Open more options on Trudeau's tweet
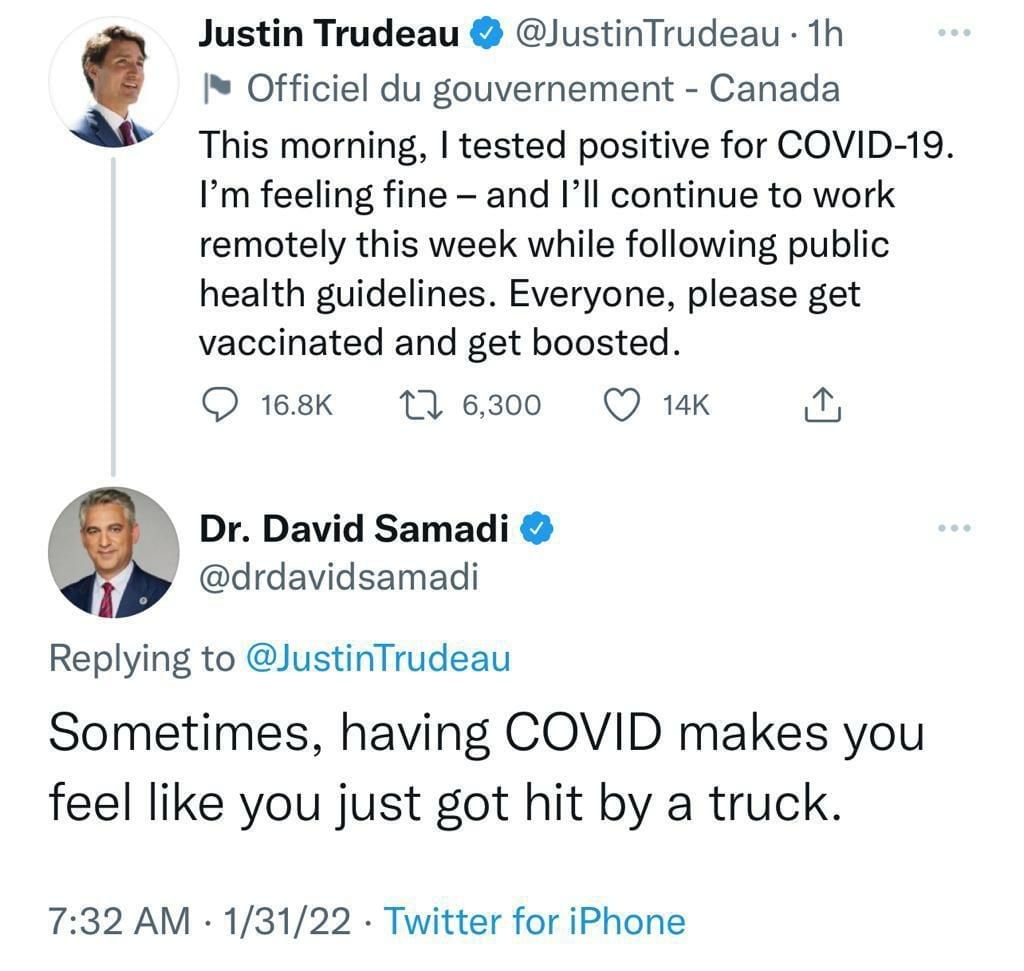Viewport: 1024px width, 971px height. 954,32
